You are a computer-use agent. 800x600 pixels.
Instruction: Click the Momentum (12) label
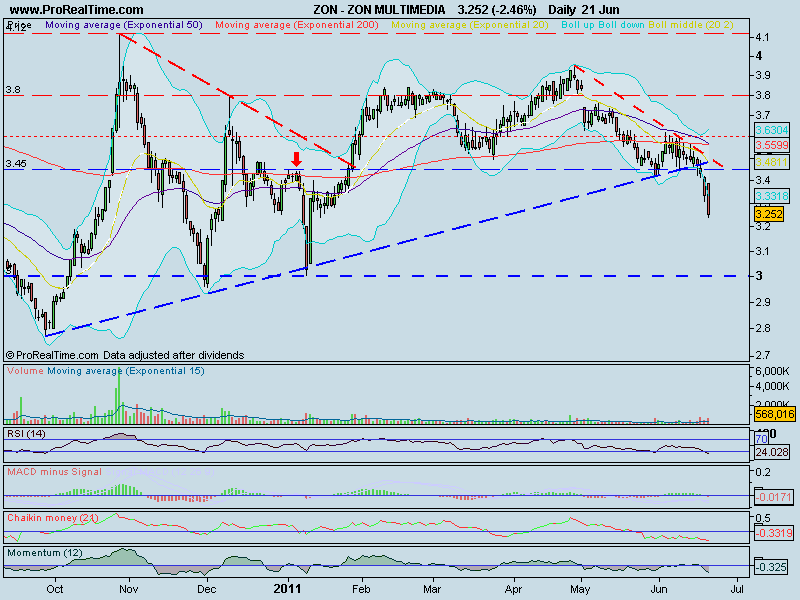45,553
